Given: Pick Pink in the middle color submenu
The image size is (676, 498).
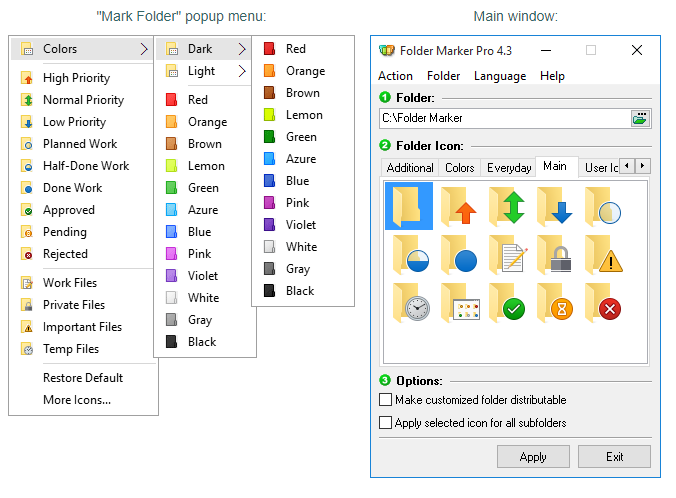Looking at the screenshot, I should click(203, 254).
